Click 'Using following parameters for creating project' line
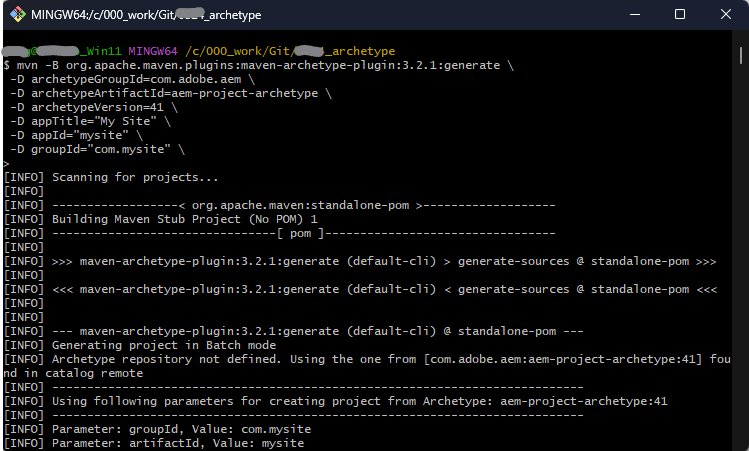 [335, 401]
